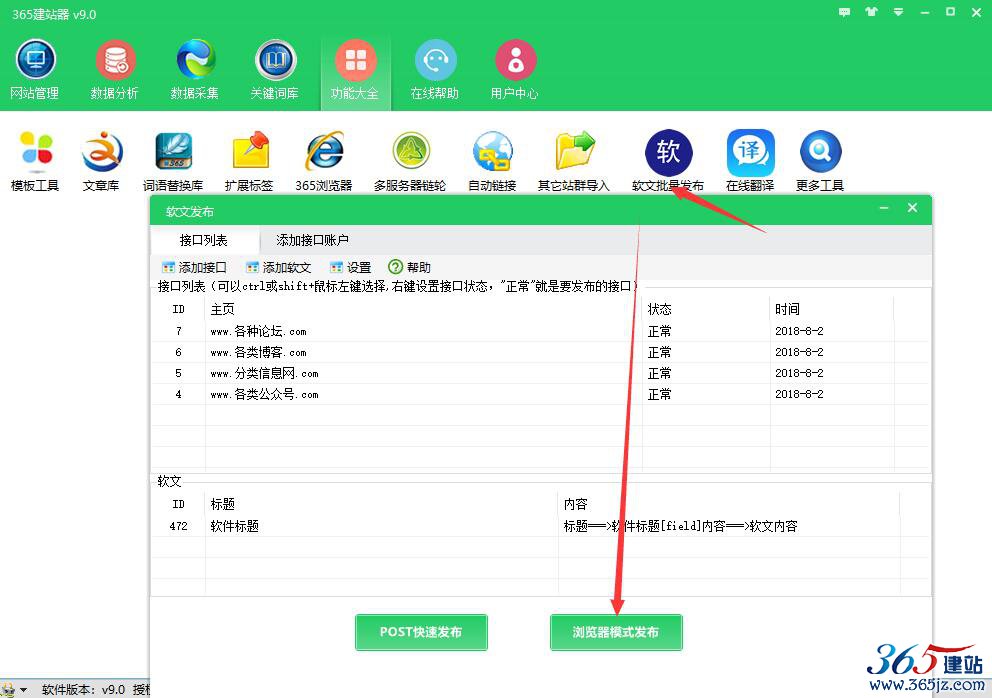Go to 数据采集 in the top navigation
This screenshot has height=698, width=992.
(195, 70)
